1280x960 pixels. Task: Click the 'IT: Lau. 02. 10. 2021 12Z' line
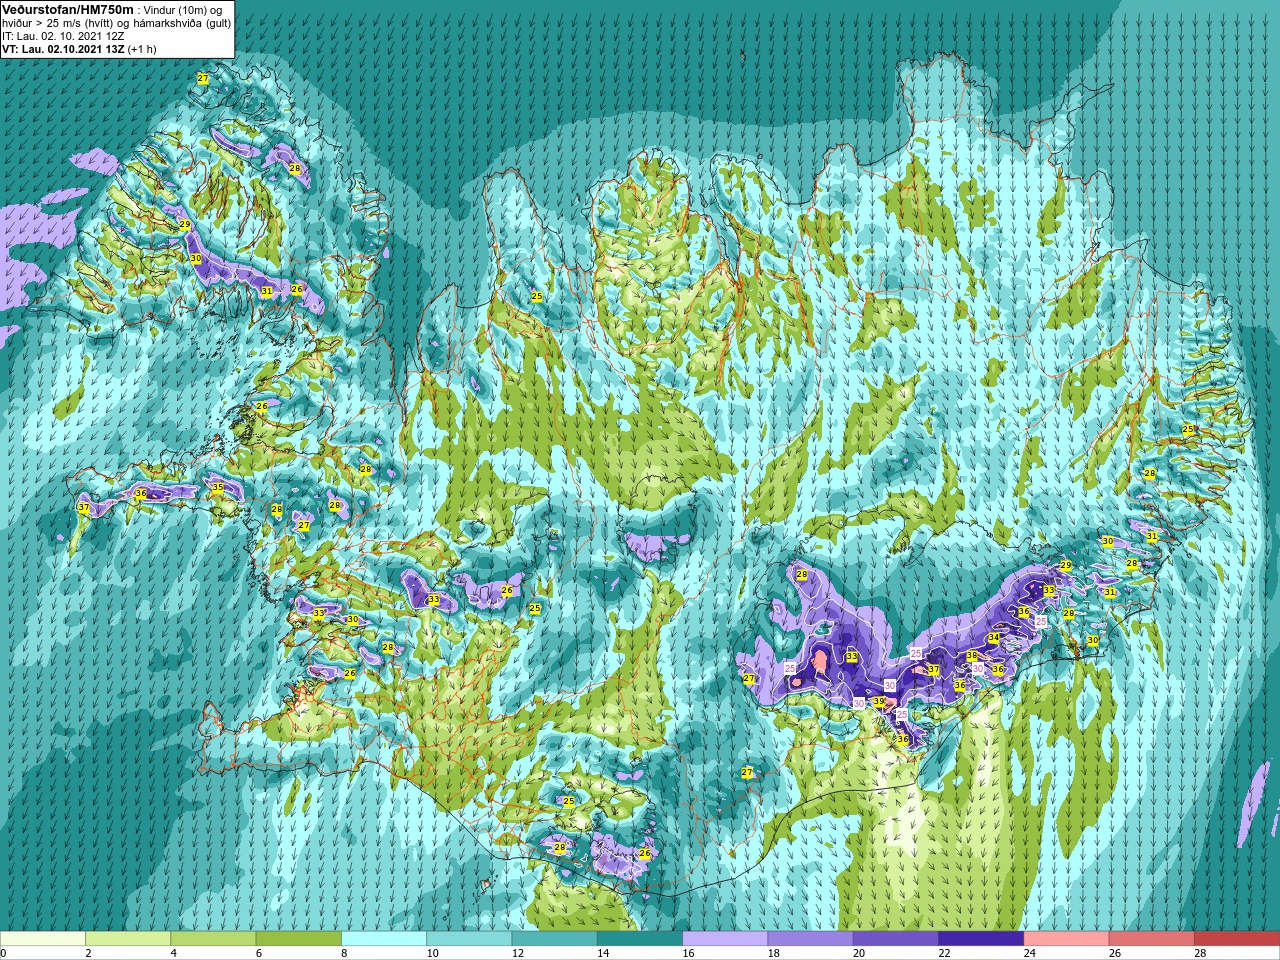(63, 36)
